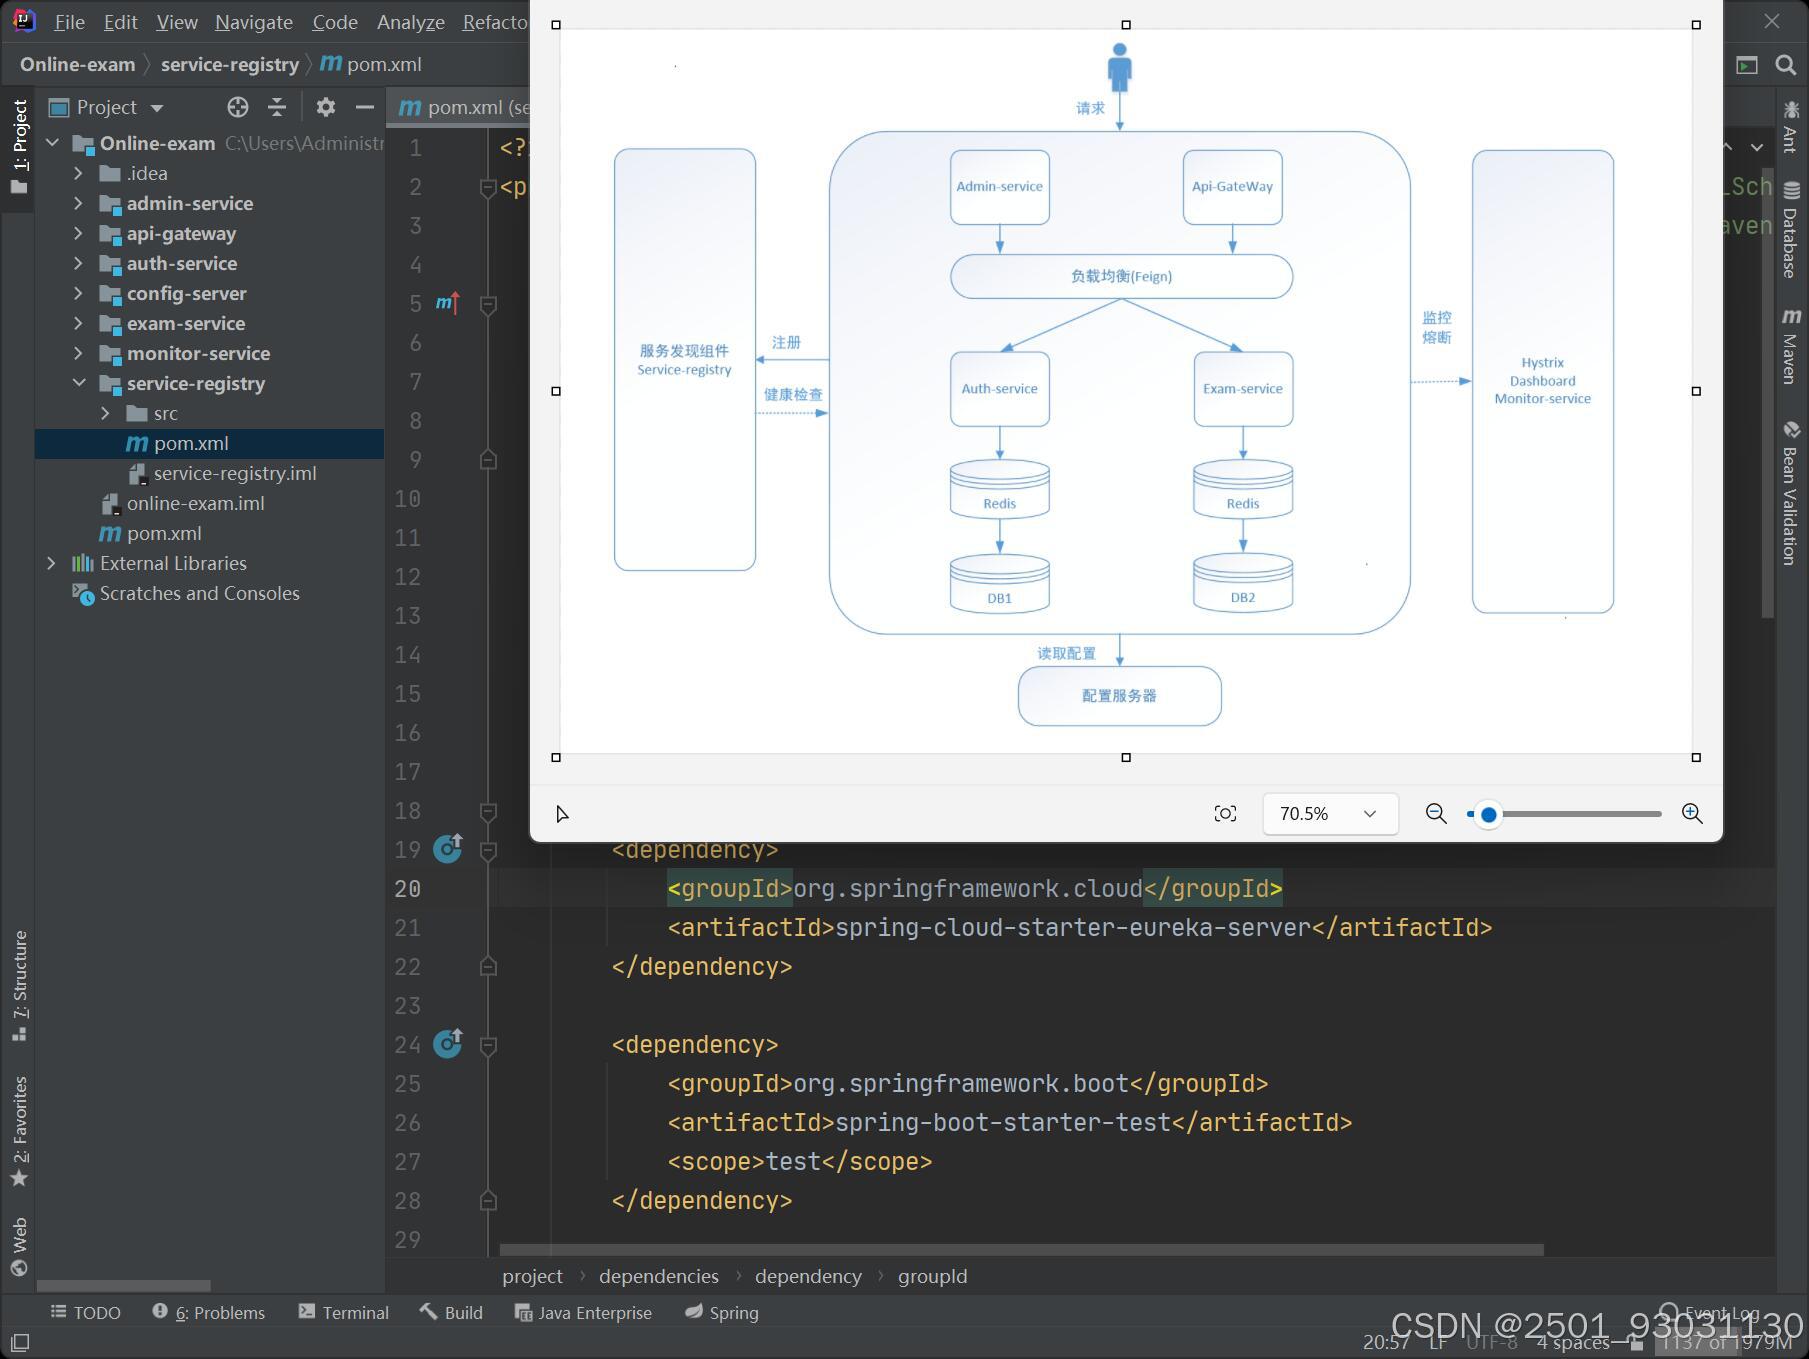Click the actual-size focus icon in image viewer
Viewport: 1809px width, 1359px height.
pyautogui.click(x=1225, y=814)
